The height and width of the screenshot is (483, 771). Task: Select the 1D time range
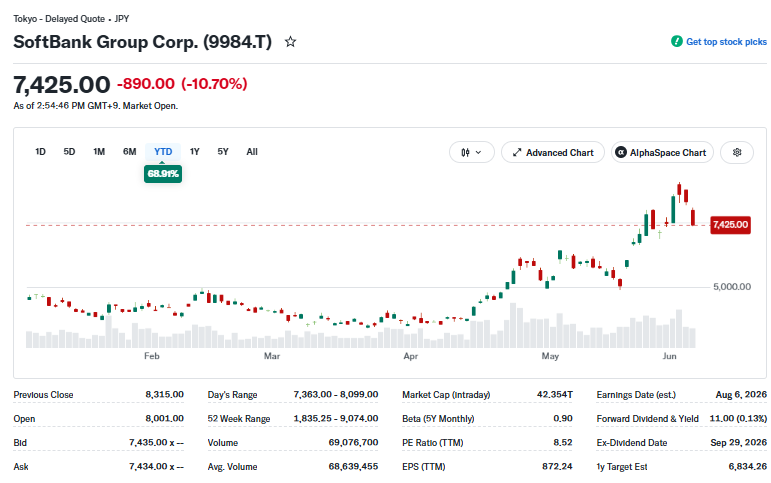(40, 151)
